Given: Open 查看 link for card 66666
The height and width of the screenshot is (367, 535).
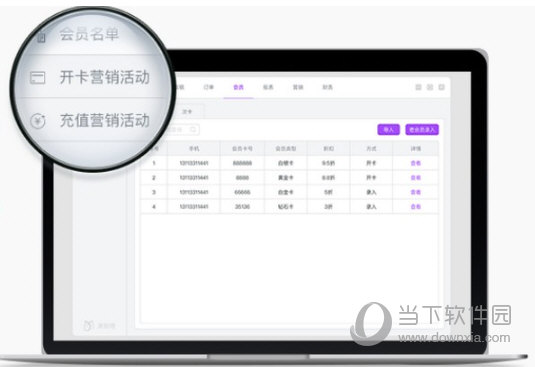Looking at the screenshot, I should (416, 192).
